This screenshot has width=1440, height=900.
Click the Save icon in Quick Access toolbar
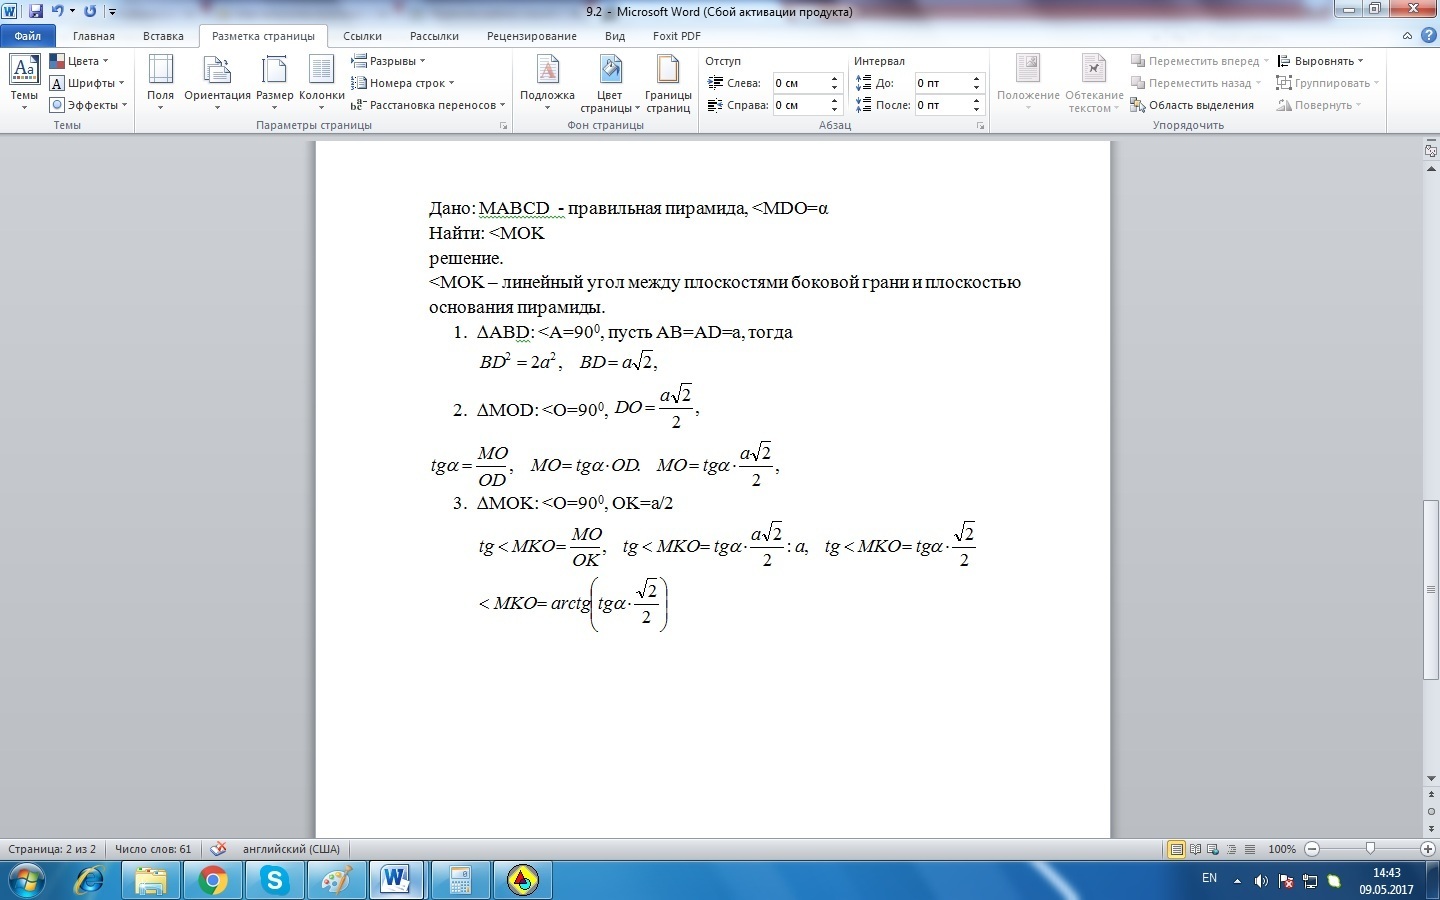[36, 11]
